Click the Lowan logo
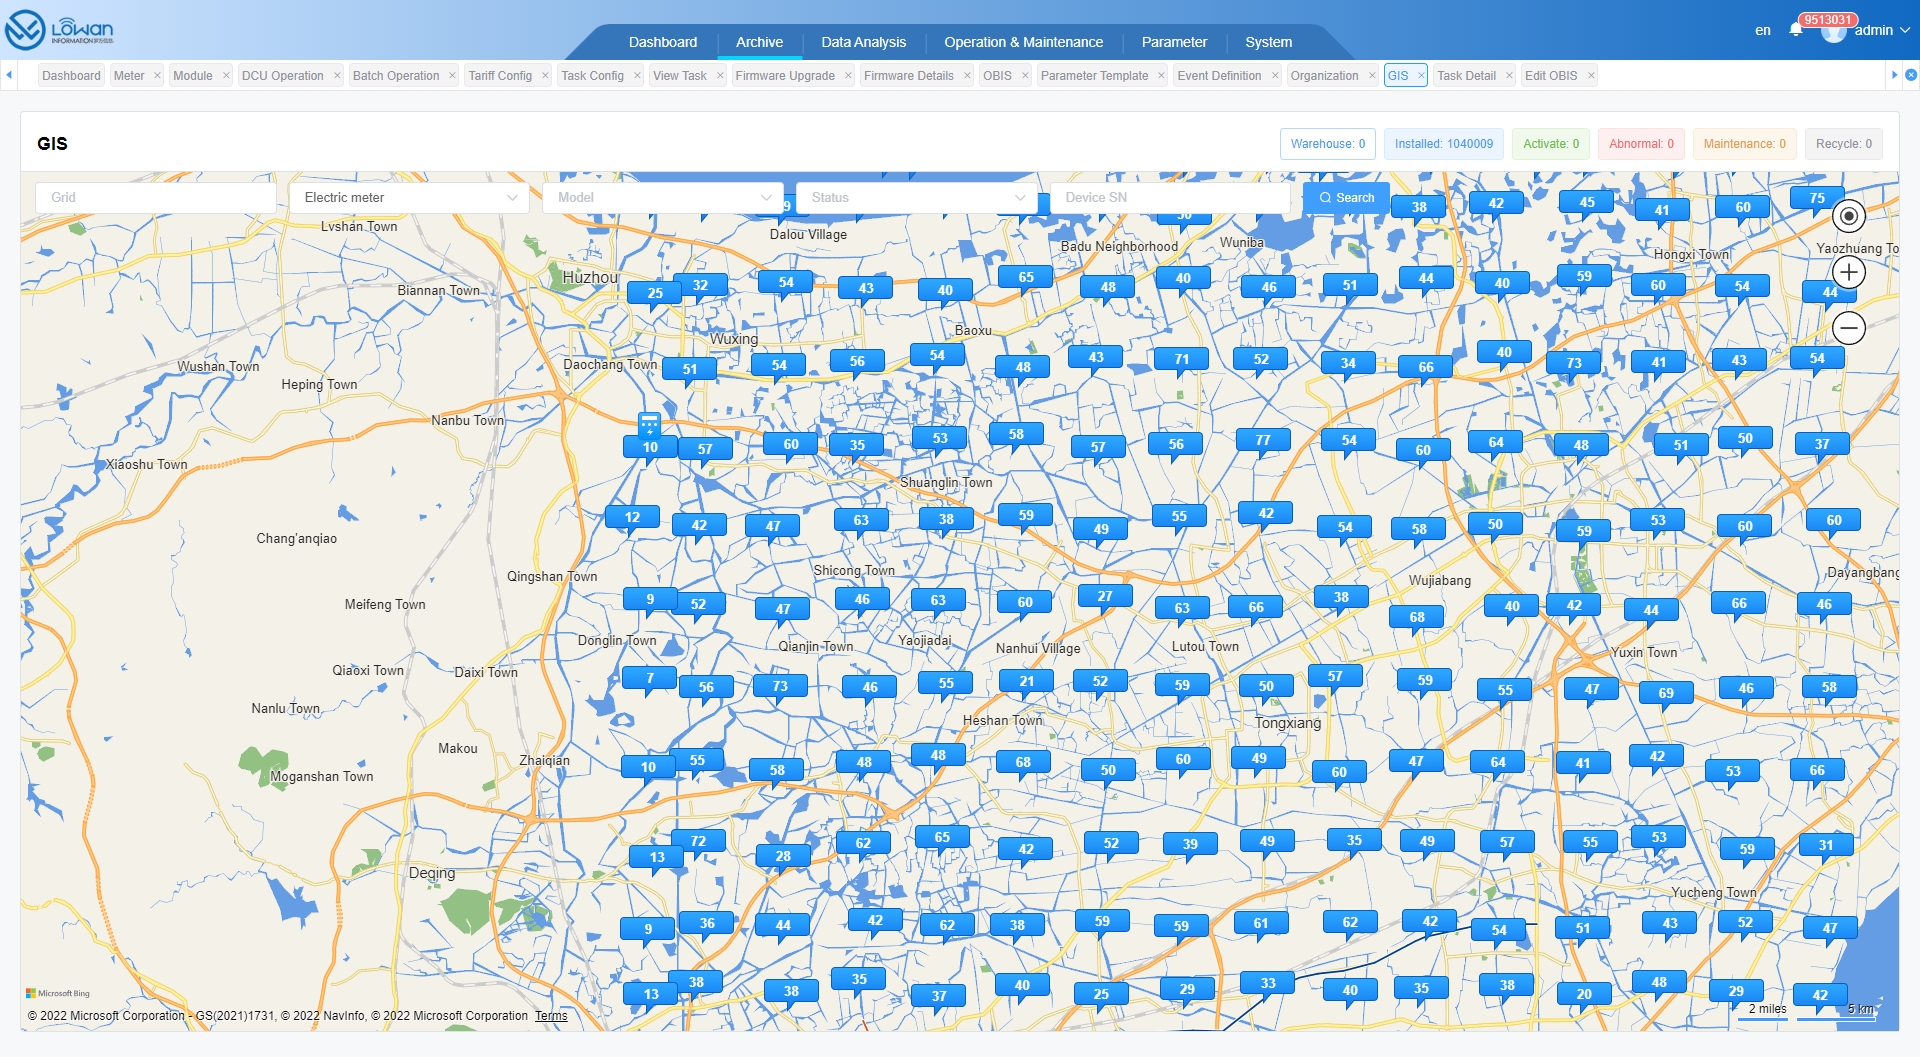Image resolution: width=1920 pixels, height=1057 pixels. [60, 30]
